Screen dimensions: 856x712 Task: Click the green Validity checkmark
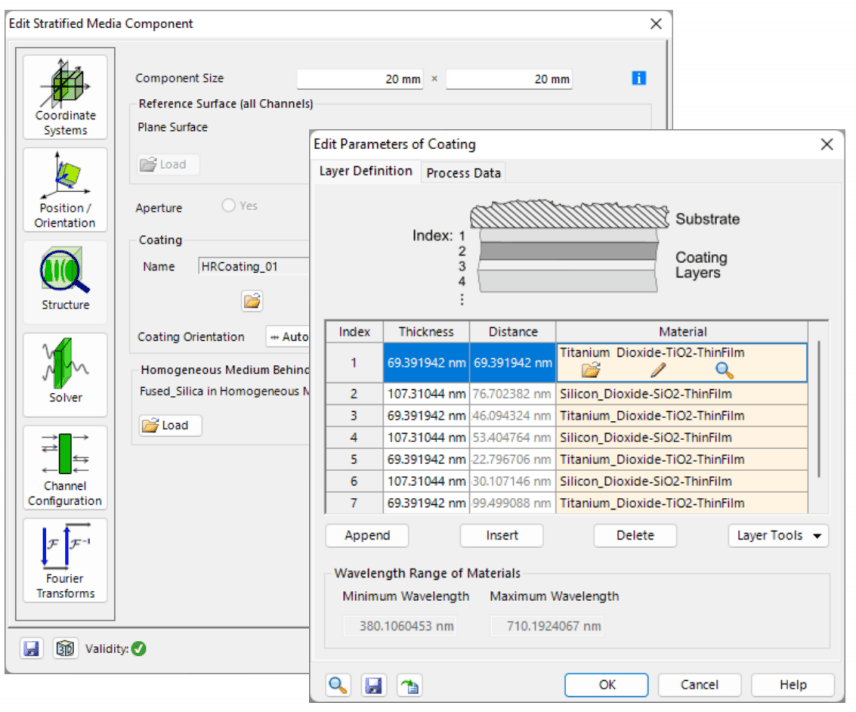(139, 649)
